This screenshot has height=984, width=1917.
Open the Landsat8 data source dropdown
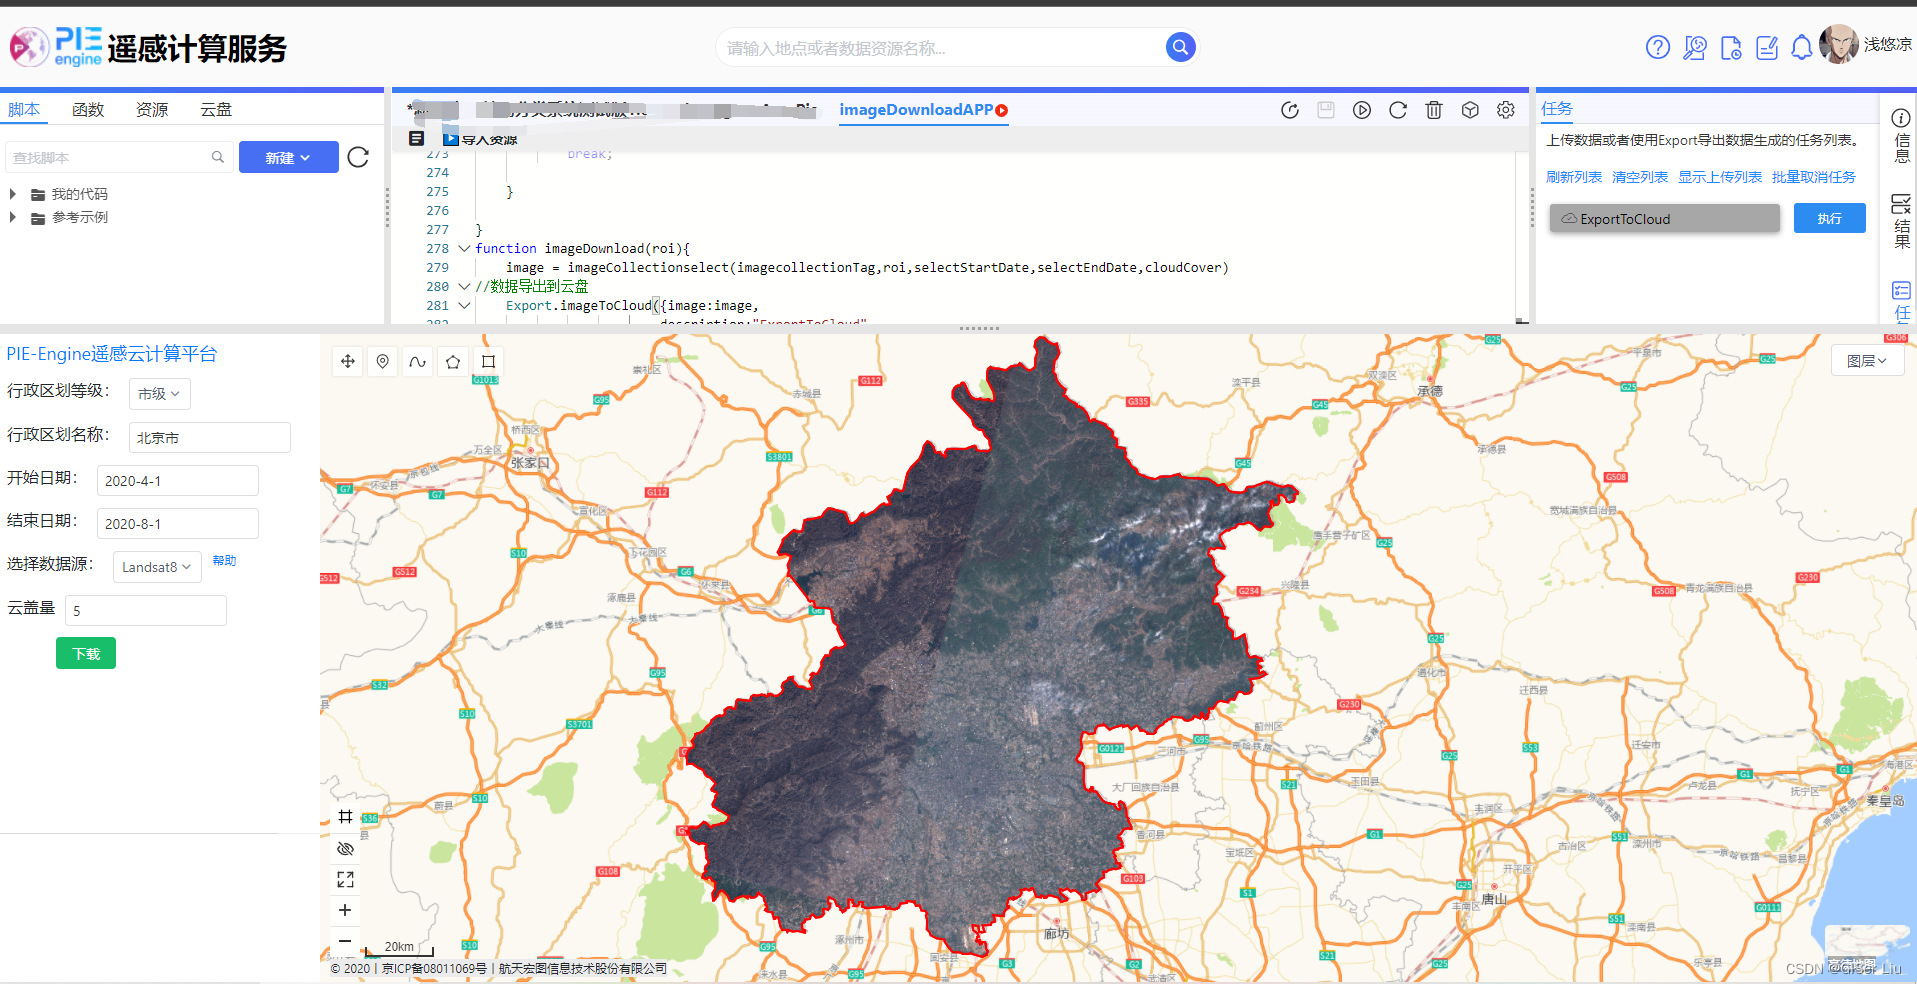point(157,567)
